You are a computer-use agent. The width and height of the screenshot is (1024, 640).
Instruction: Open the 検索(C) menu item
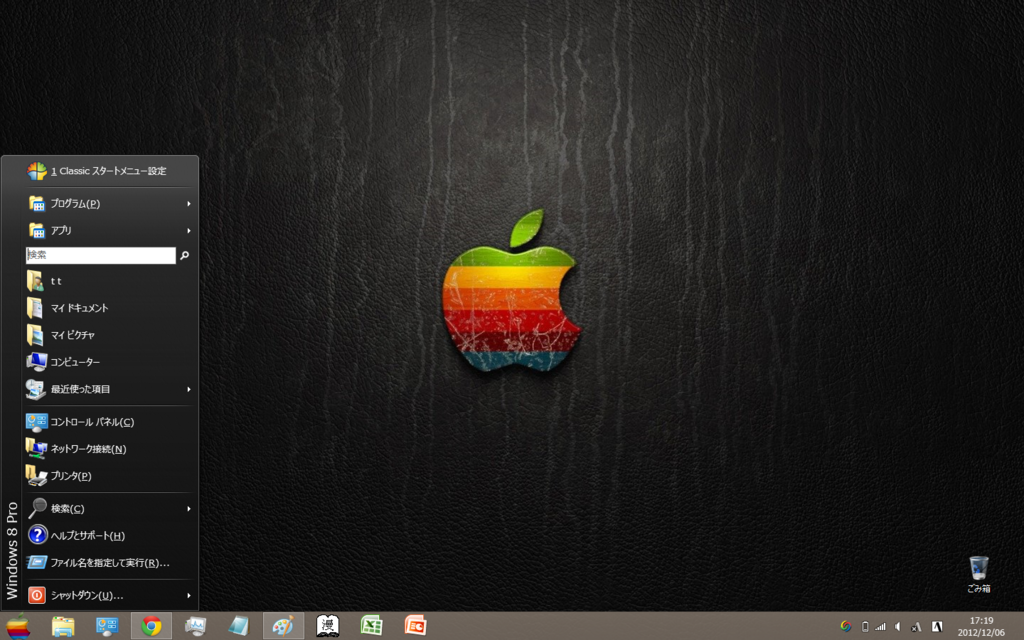pyautogui.click(x=109, y=509)
